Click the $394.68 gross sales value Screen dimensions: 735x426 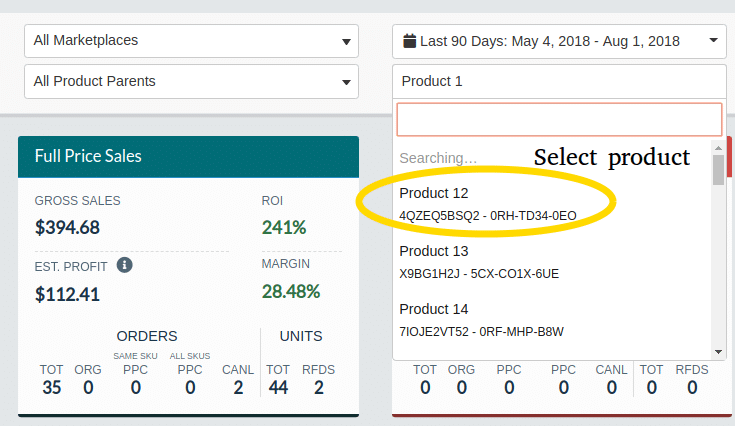(67, 228)
